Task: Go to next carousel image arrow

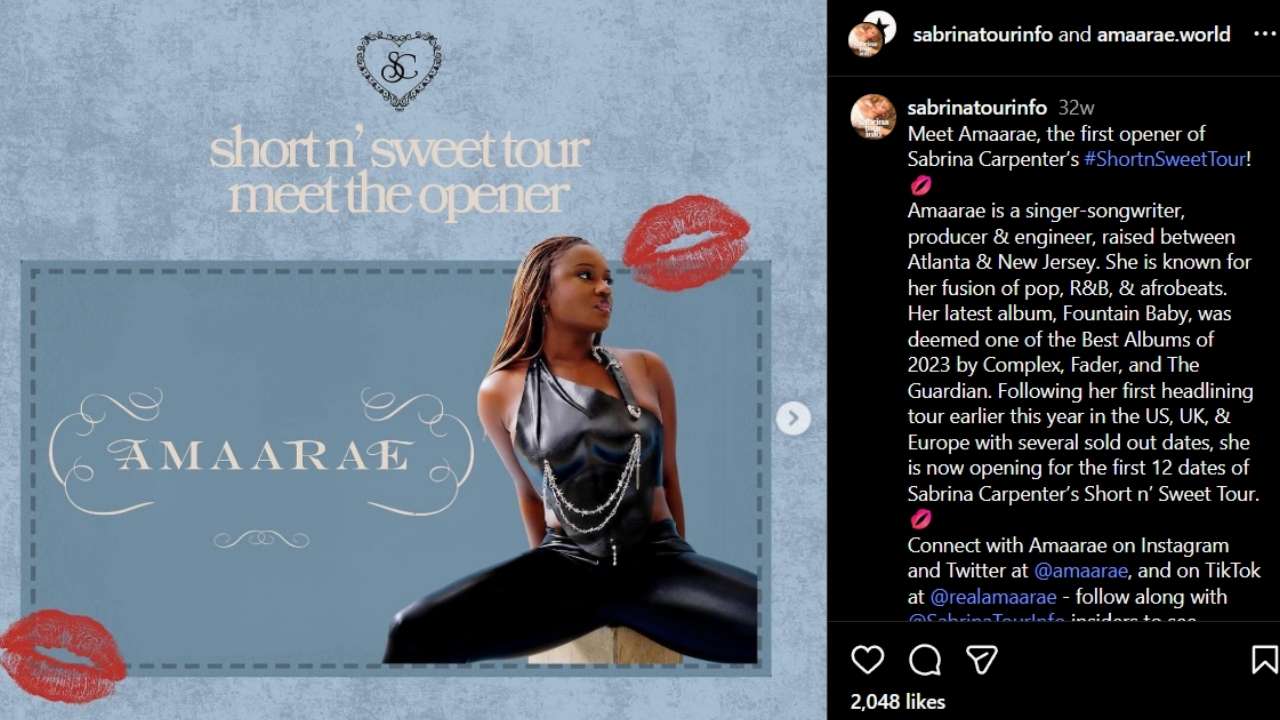Action: tap(793, 418)
